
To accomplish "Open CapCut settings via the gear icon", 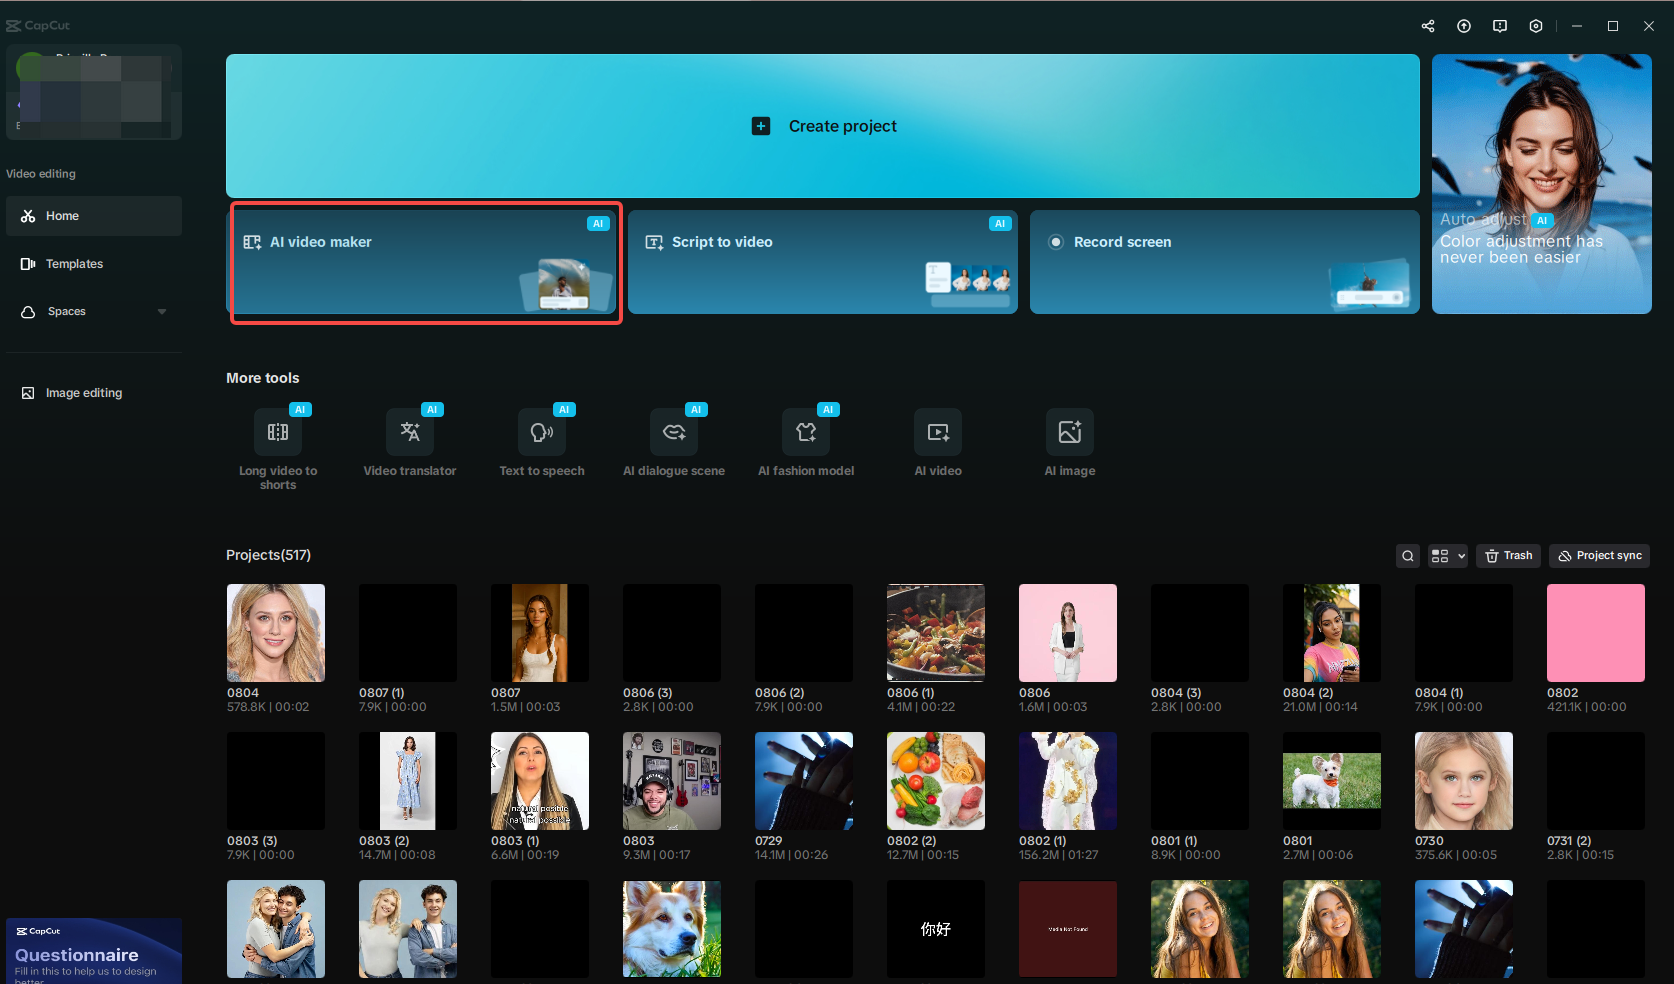I will pyautogui.click(x=1536, y=25).
